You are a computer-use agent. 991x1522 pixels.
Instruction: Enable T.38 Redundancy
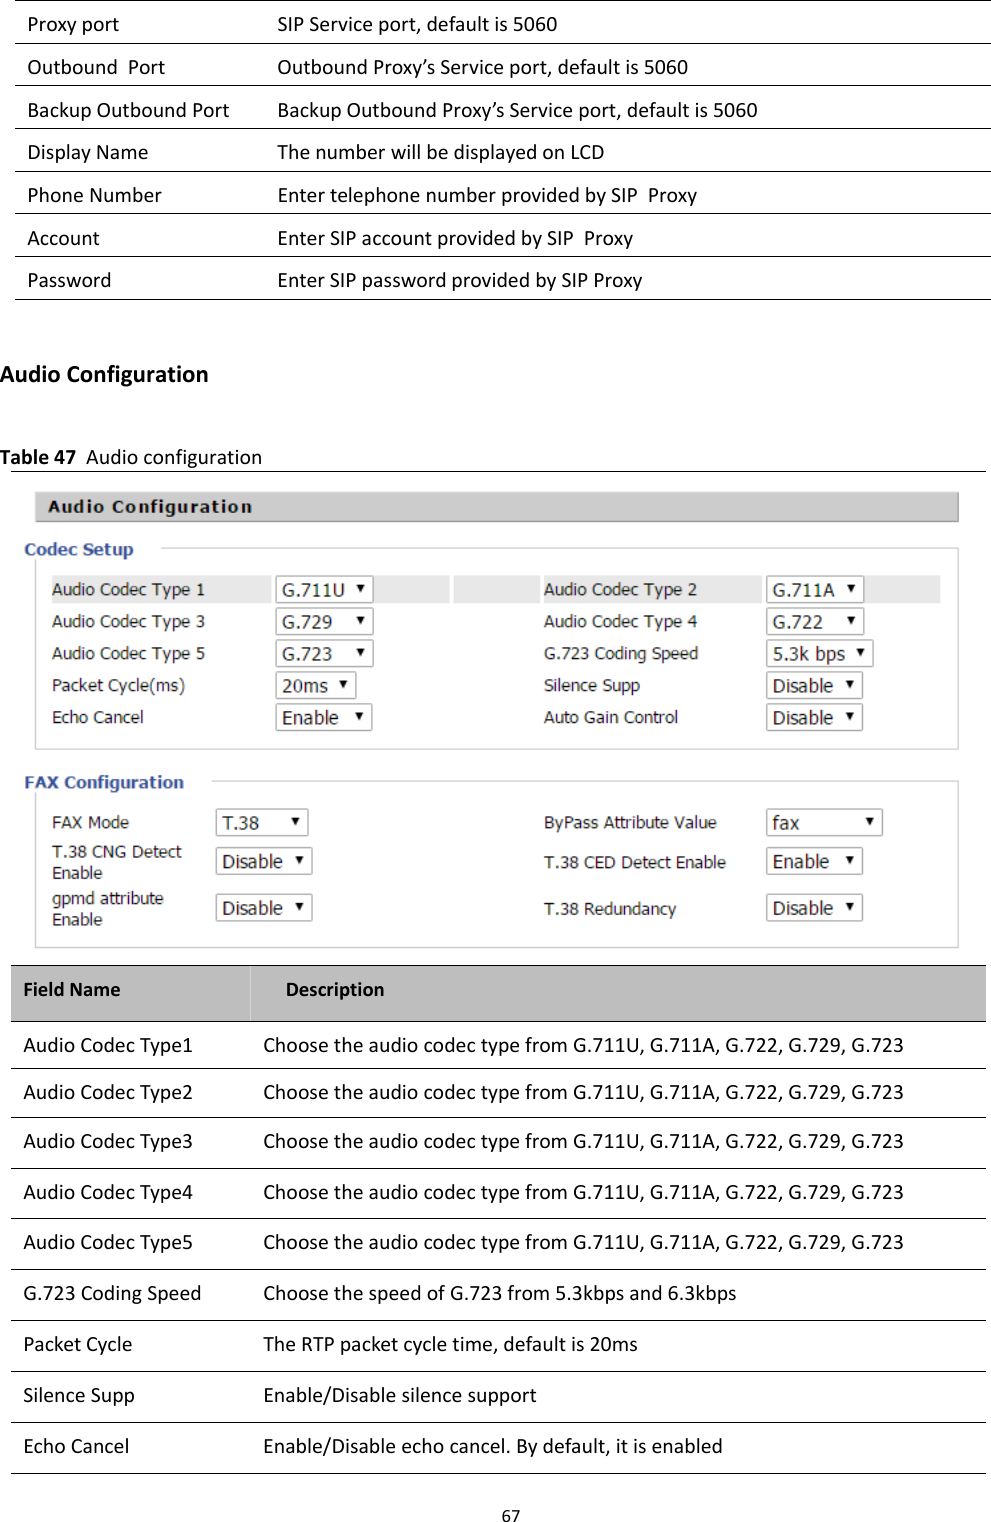point(813,907)
